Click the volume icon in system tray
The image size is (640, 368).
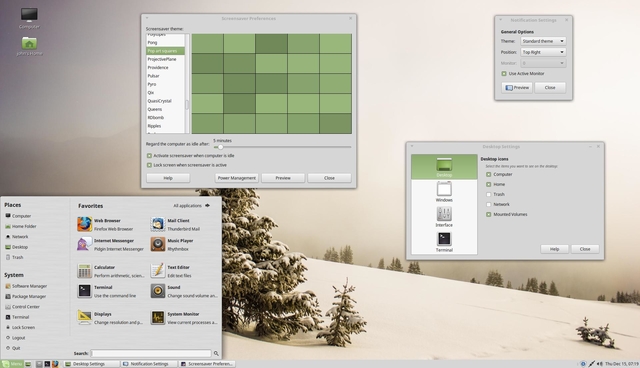[600, 364]
